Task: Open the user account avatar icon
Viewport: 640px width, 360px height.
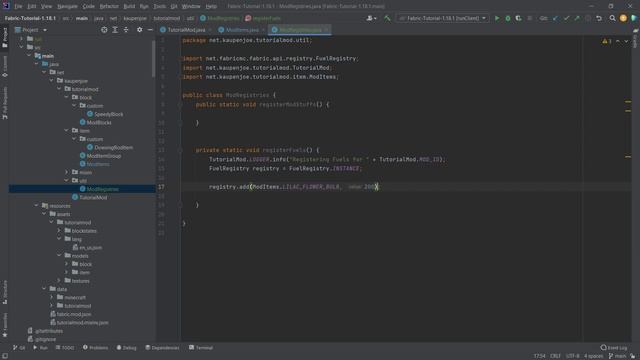Action: [x=623, y=18]
